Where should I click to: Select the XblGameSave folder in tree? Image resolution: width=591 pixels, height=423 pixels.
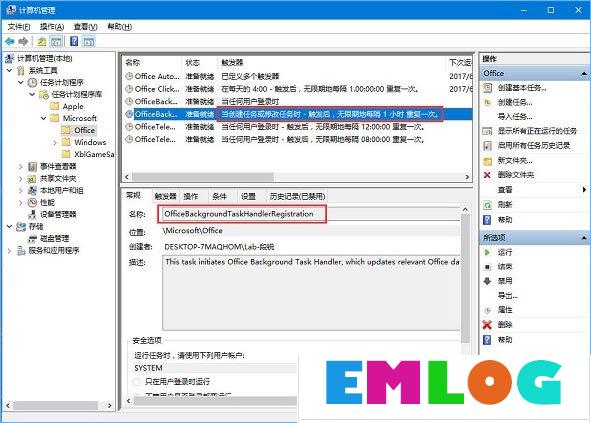(x=94, y=154)
